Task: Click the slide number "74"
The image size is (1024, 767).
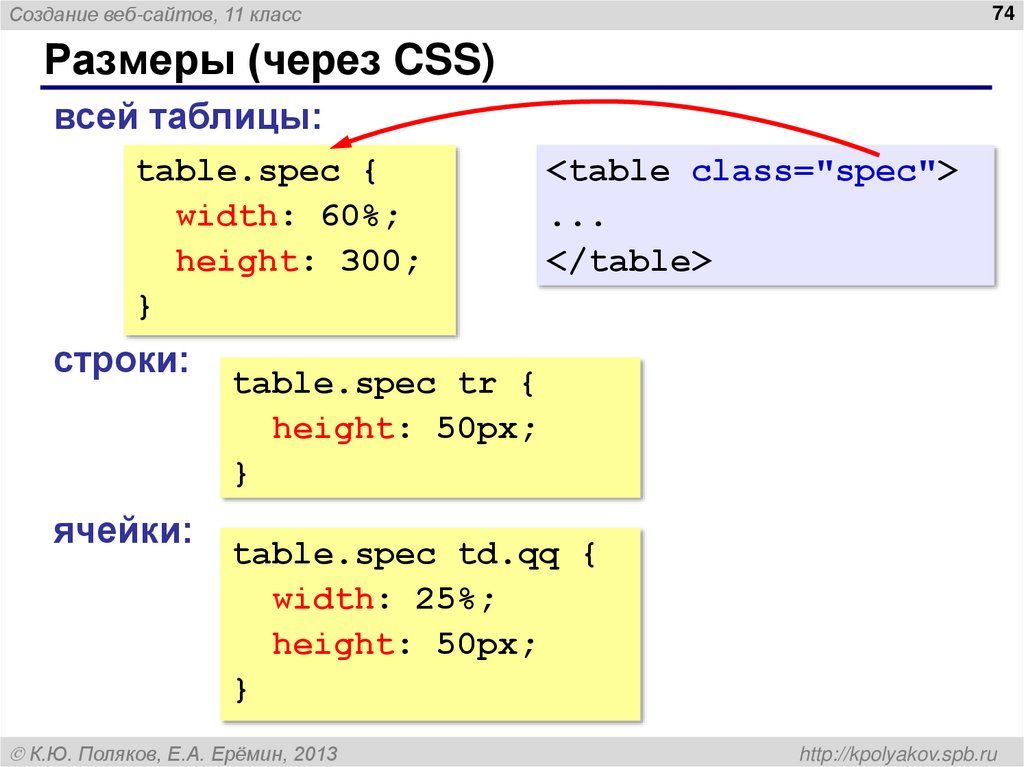Action: tap(1001, 14)
